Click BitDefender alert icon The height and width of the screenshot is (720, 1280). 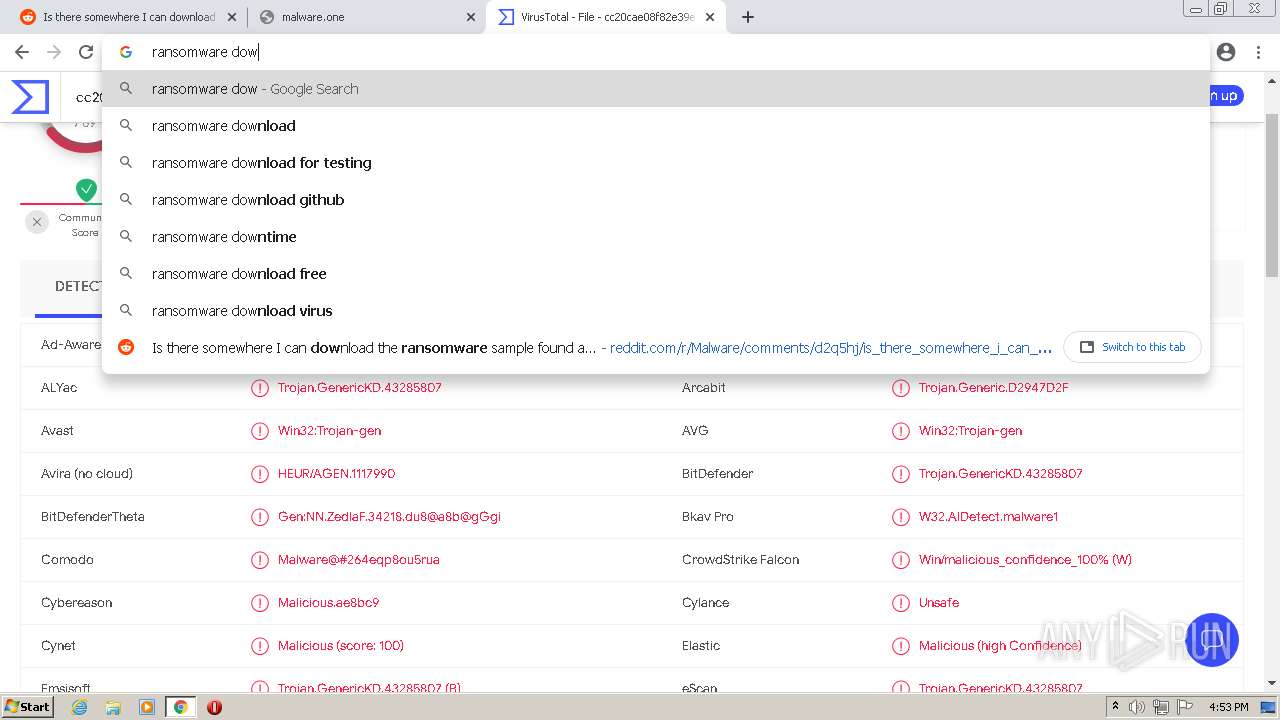901,474
